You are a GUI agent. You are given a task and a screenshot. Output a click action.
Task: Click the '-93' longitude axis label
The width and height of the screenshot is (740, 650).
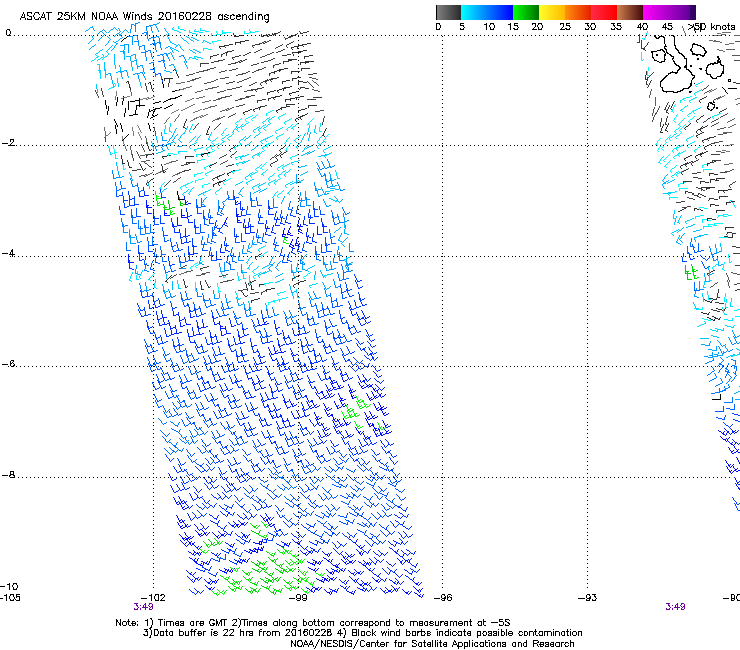pos(588,598)
